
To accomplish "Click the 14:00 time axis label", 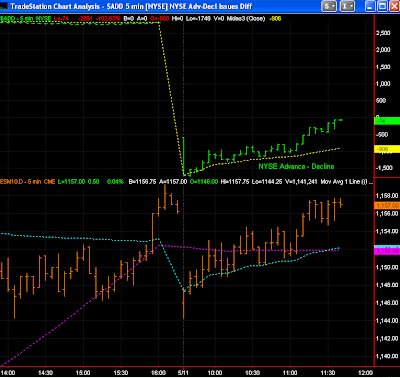I will [x=8, y=372].
